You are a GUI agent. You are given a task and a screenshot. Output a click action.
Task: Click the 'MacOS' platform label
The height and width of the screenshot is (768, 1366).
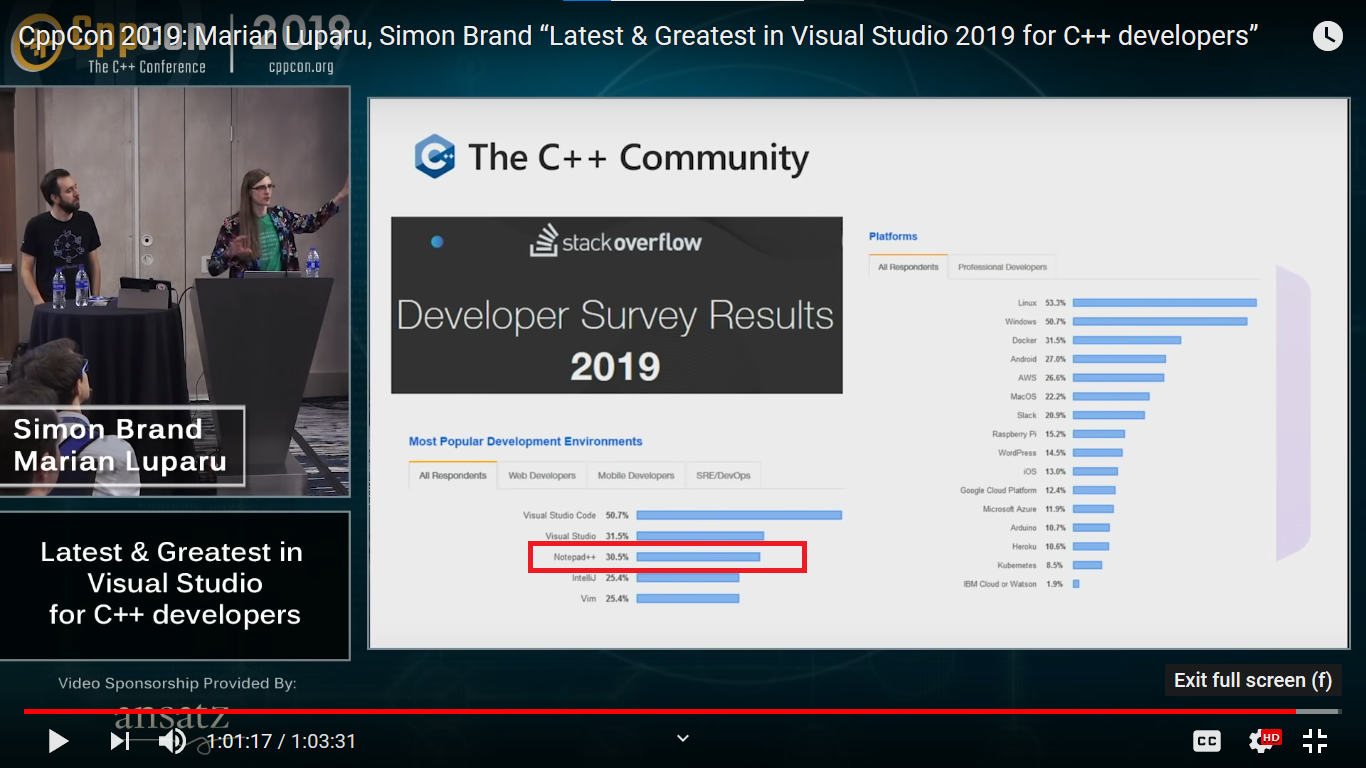[1024, 397]
